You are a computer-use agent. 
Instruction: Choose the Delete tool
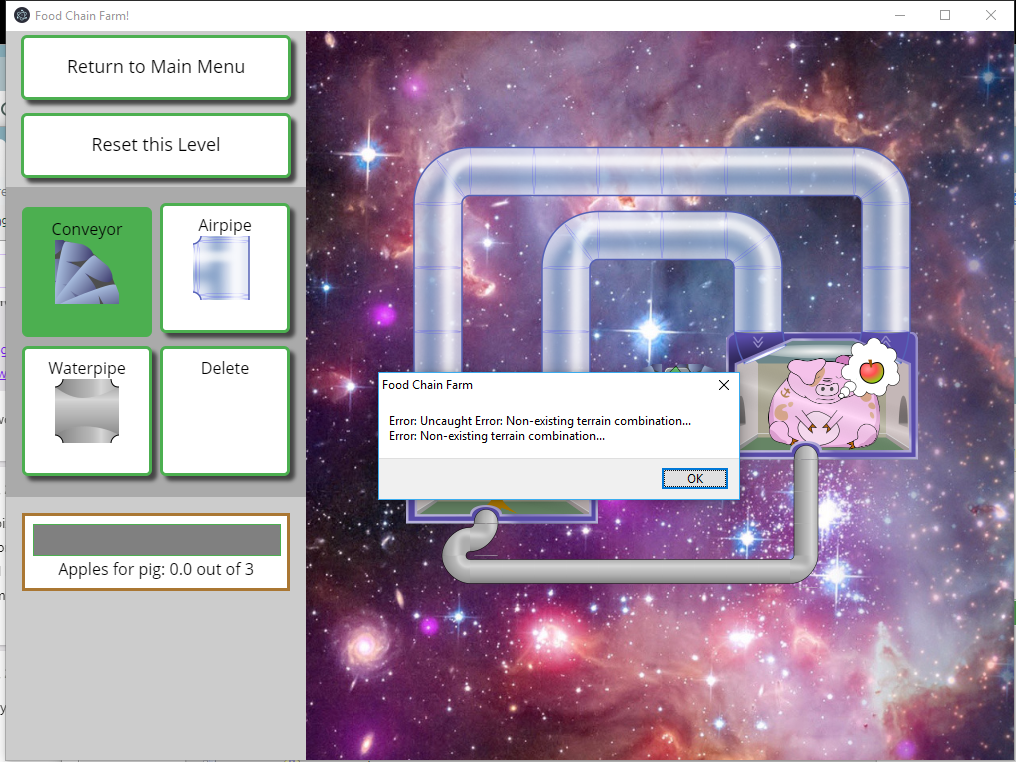(x=225, y=410)
